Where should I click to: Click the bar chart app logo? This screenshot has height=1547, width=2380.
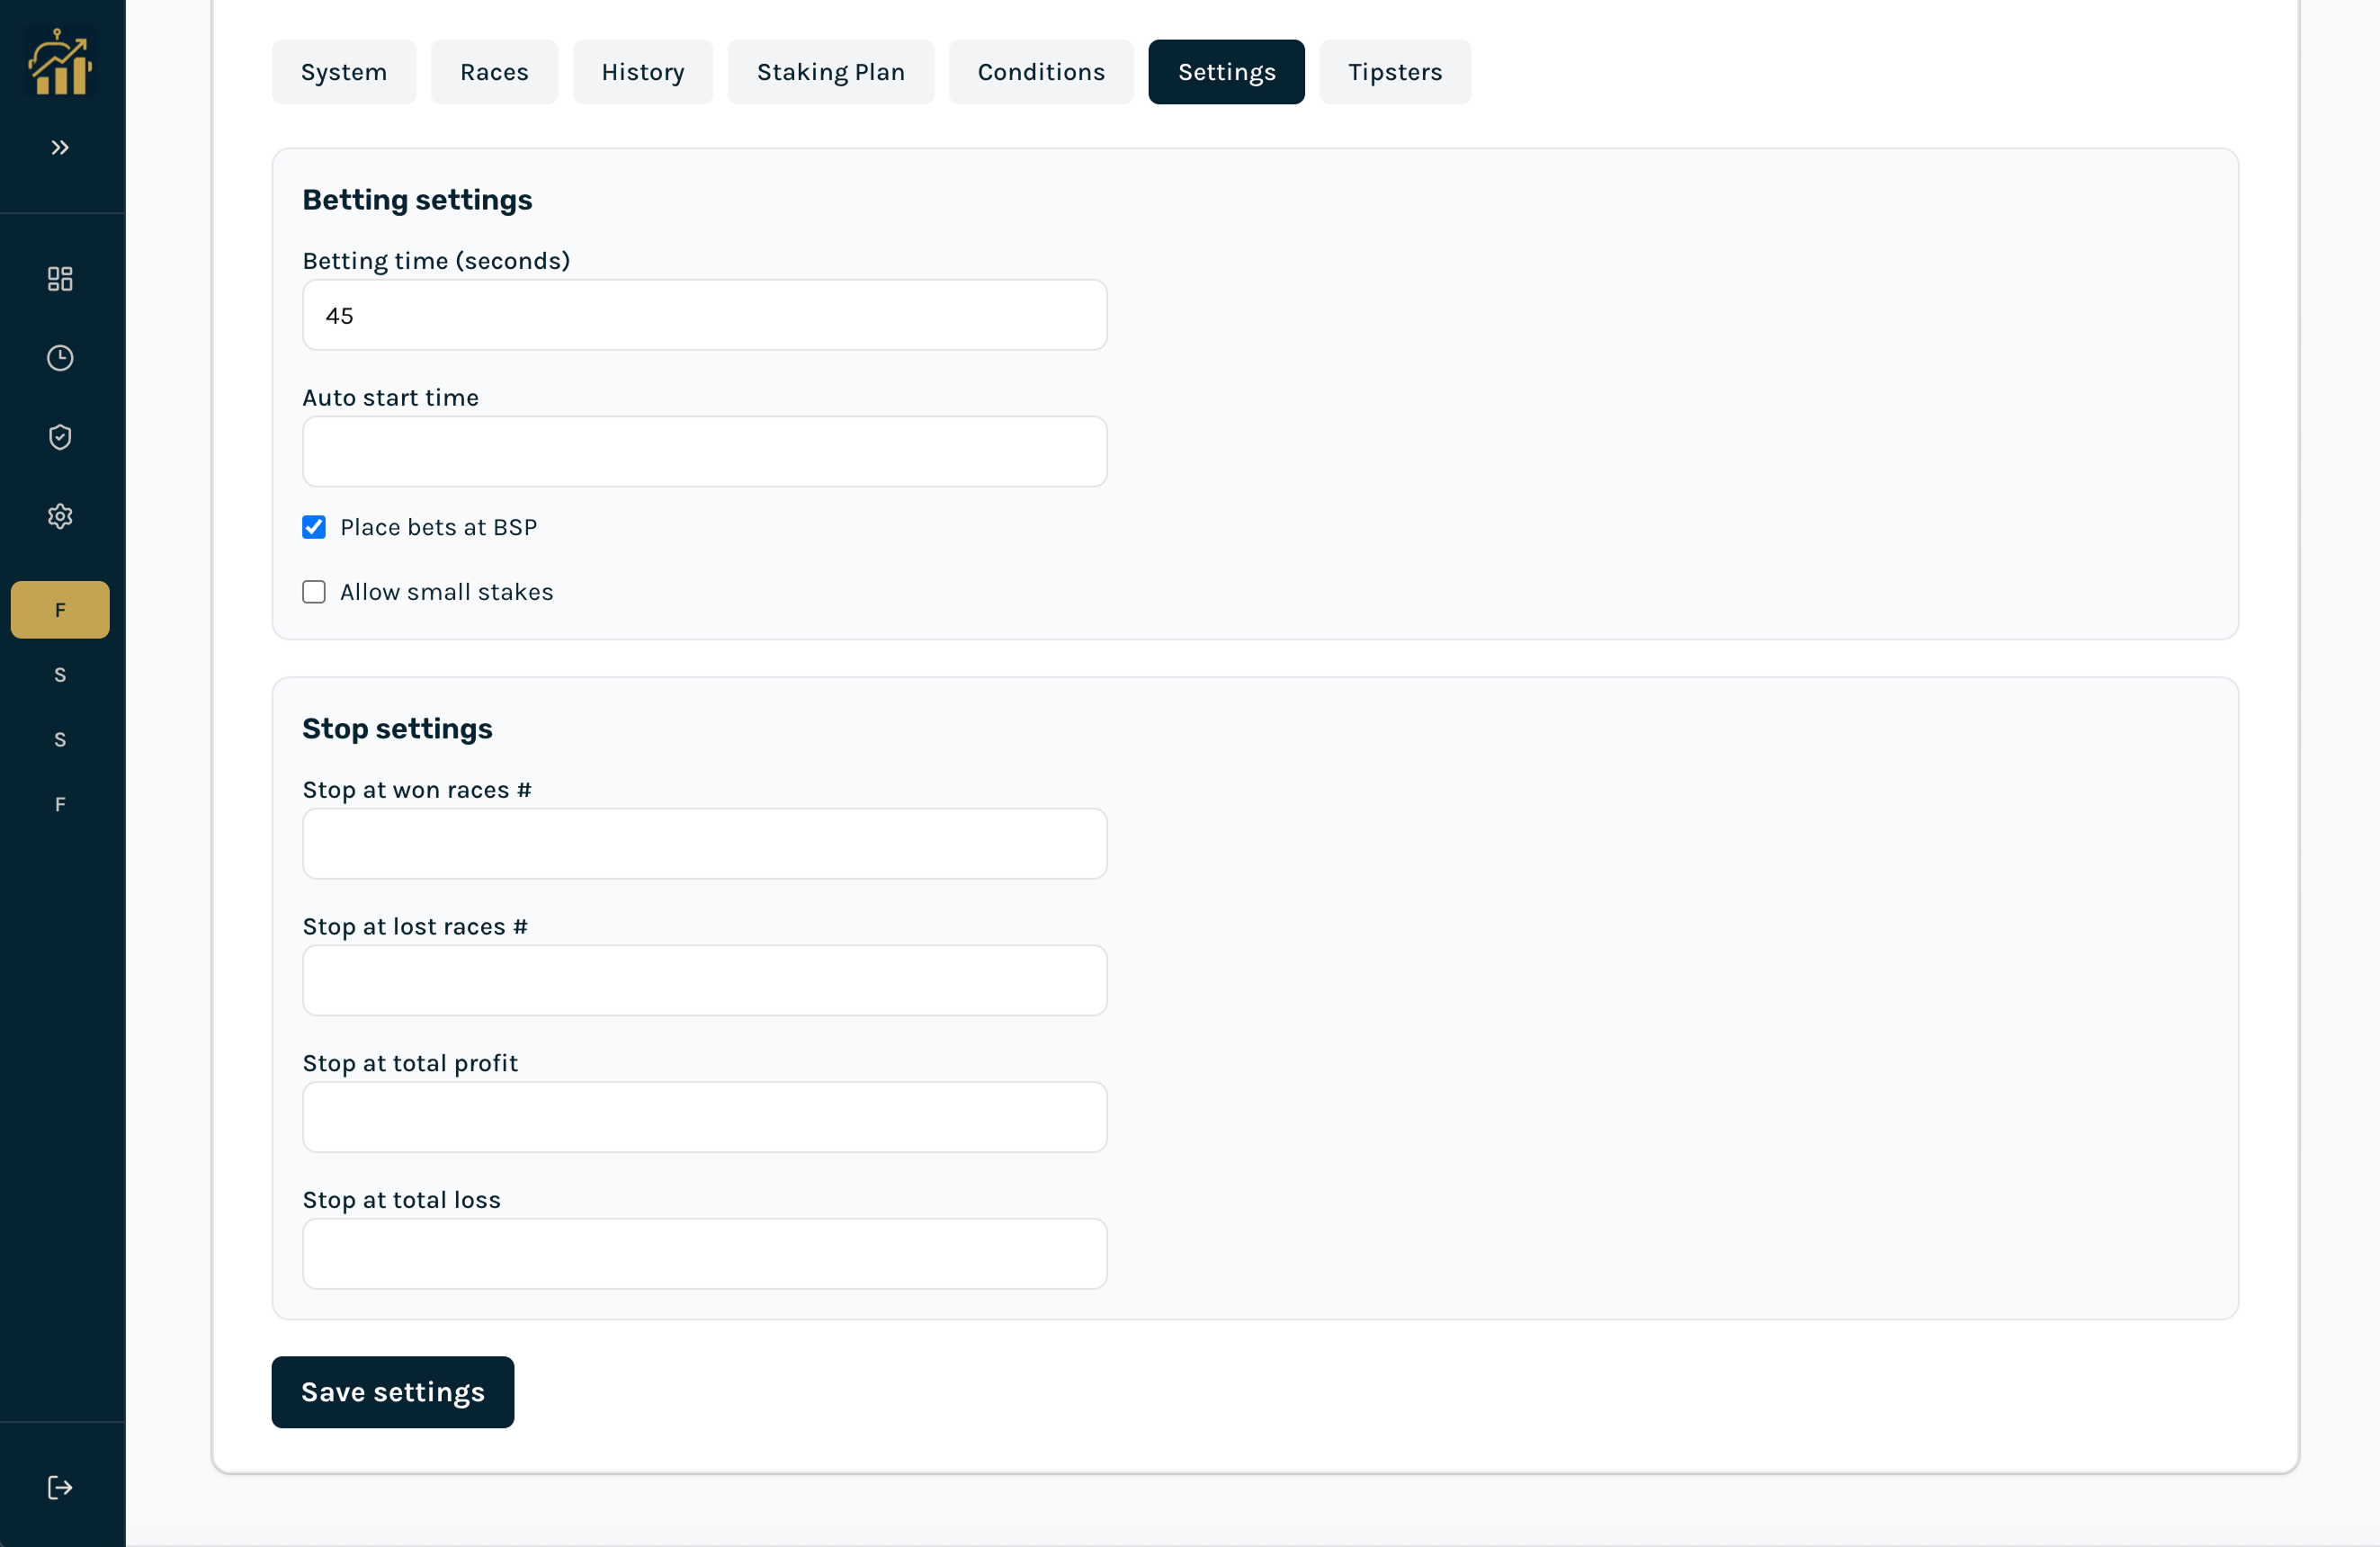point(60,62)
